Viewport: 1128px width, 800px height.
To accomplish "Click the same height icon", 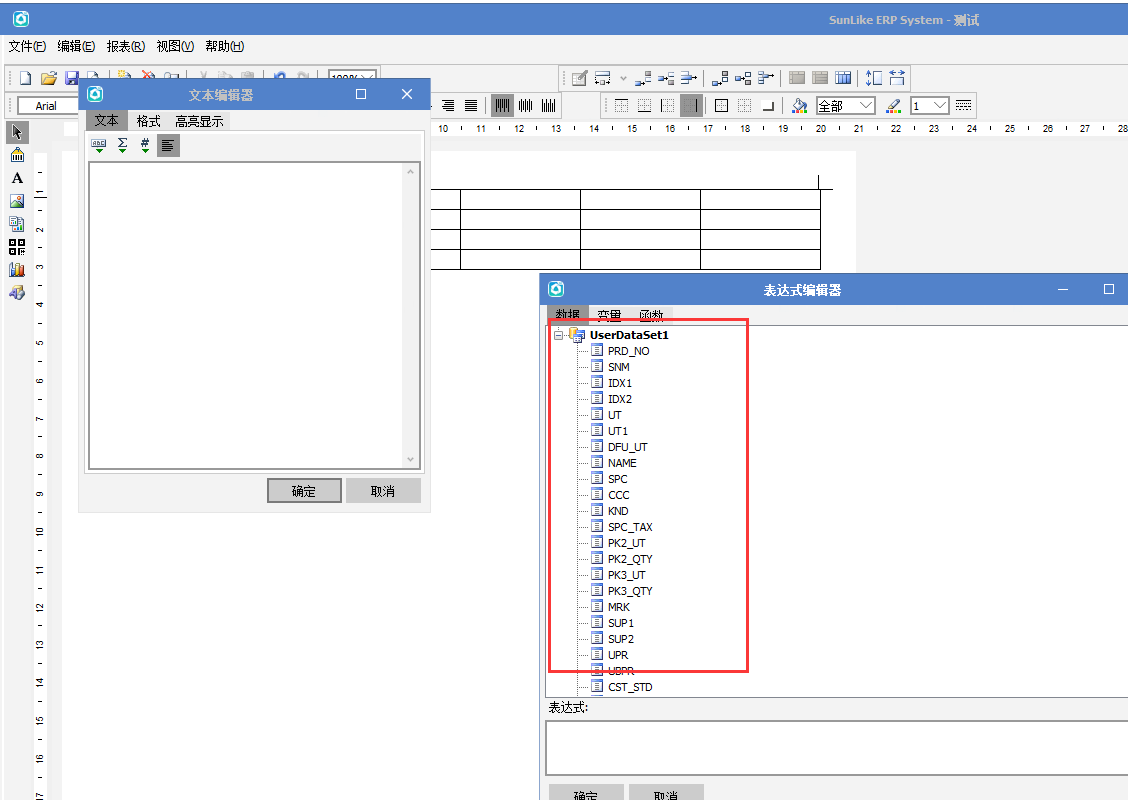I will (x=874, y=78).
